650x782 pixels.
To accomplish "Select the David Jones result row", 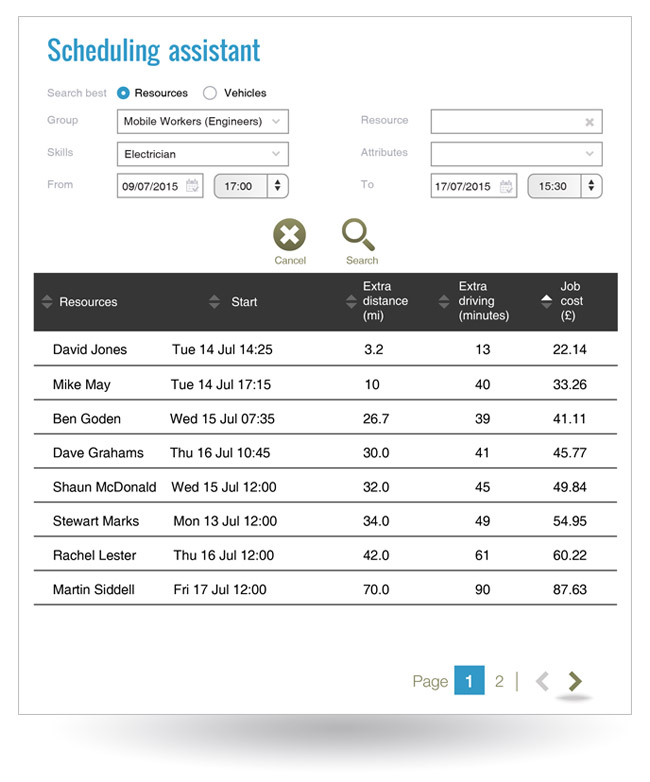I will 324,350.
